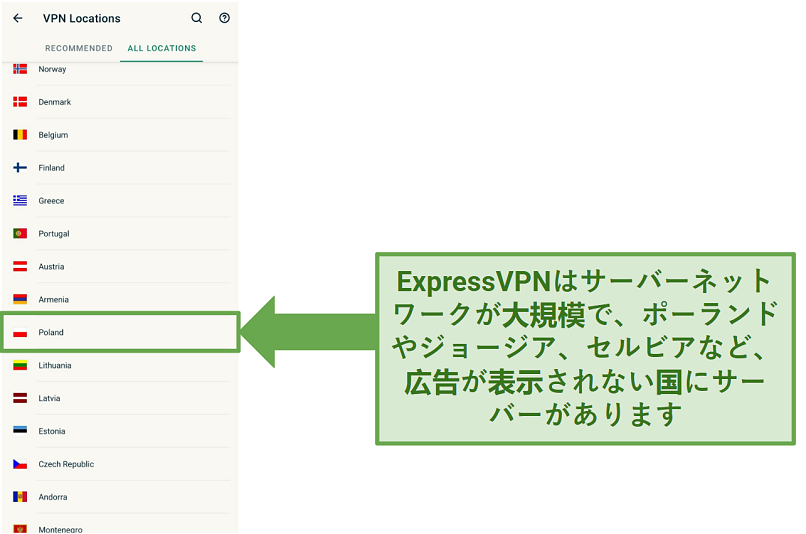This screenshot has width=806, height=534.
Task: Click the Lithuania flag icon
Action: click(x=20, y=365)
